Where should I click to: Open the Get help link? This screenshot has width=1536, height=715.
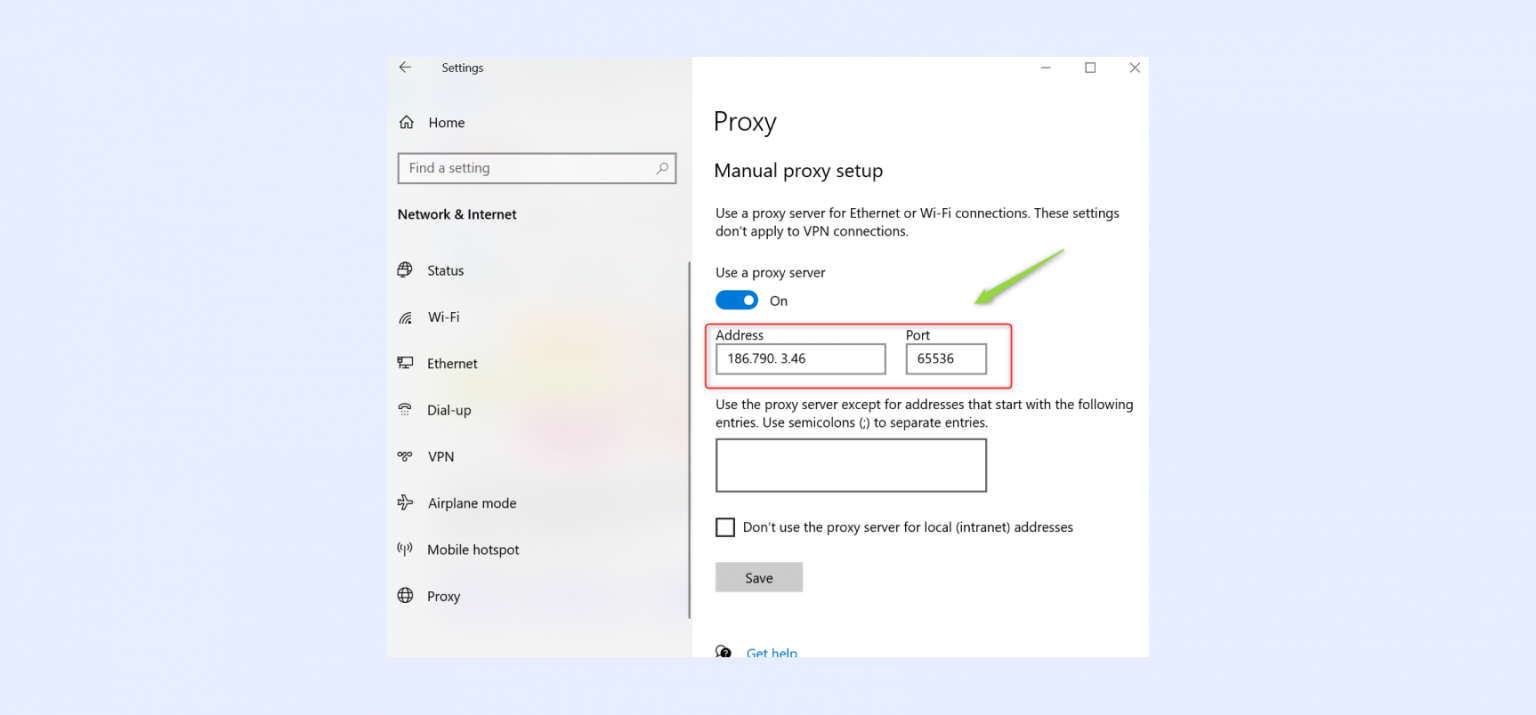click(771, 652)
